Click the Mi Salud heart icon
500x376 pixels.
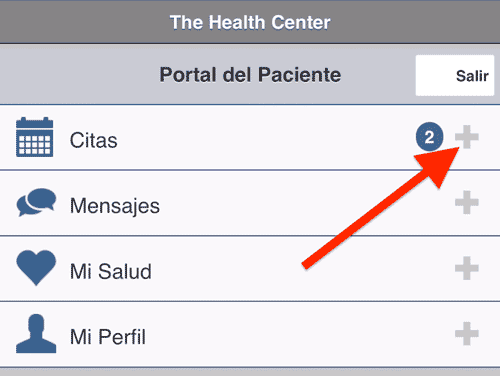tap(36, 268)
